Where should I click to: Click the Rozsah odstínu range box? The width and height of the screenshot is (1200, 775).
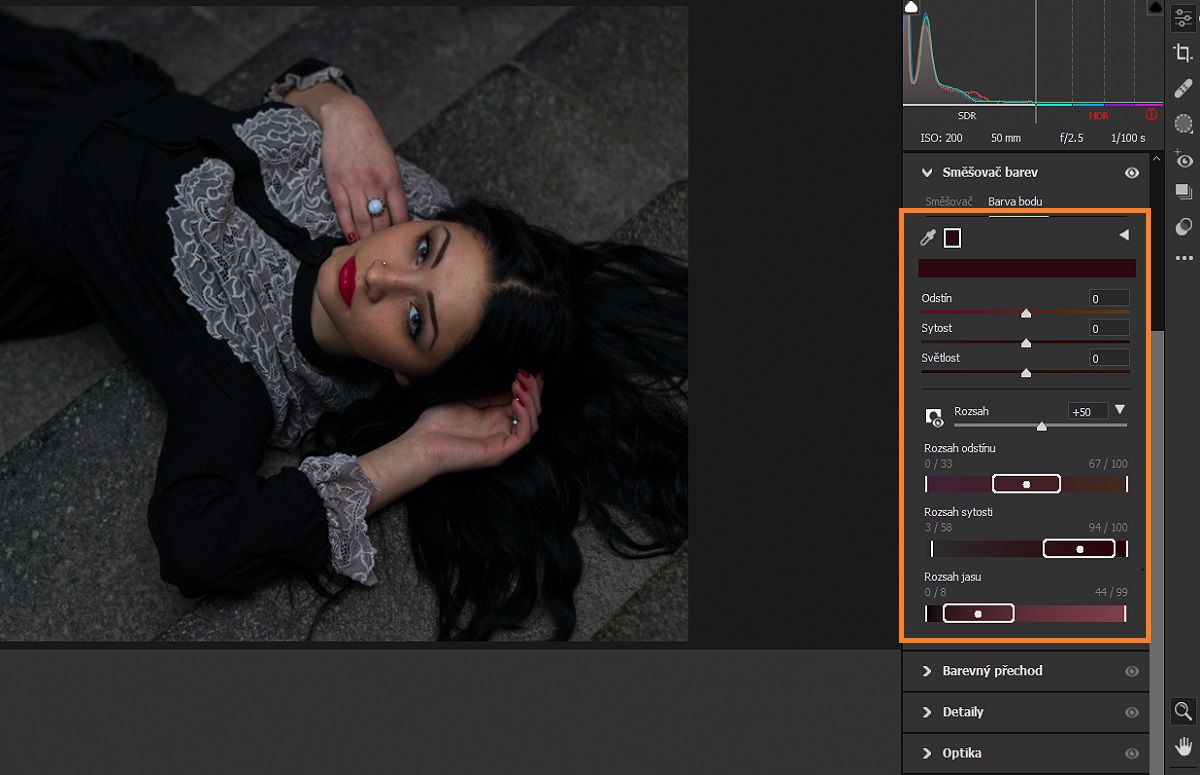point(1026,484)
